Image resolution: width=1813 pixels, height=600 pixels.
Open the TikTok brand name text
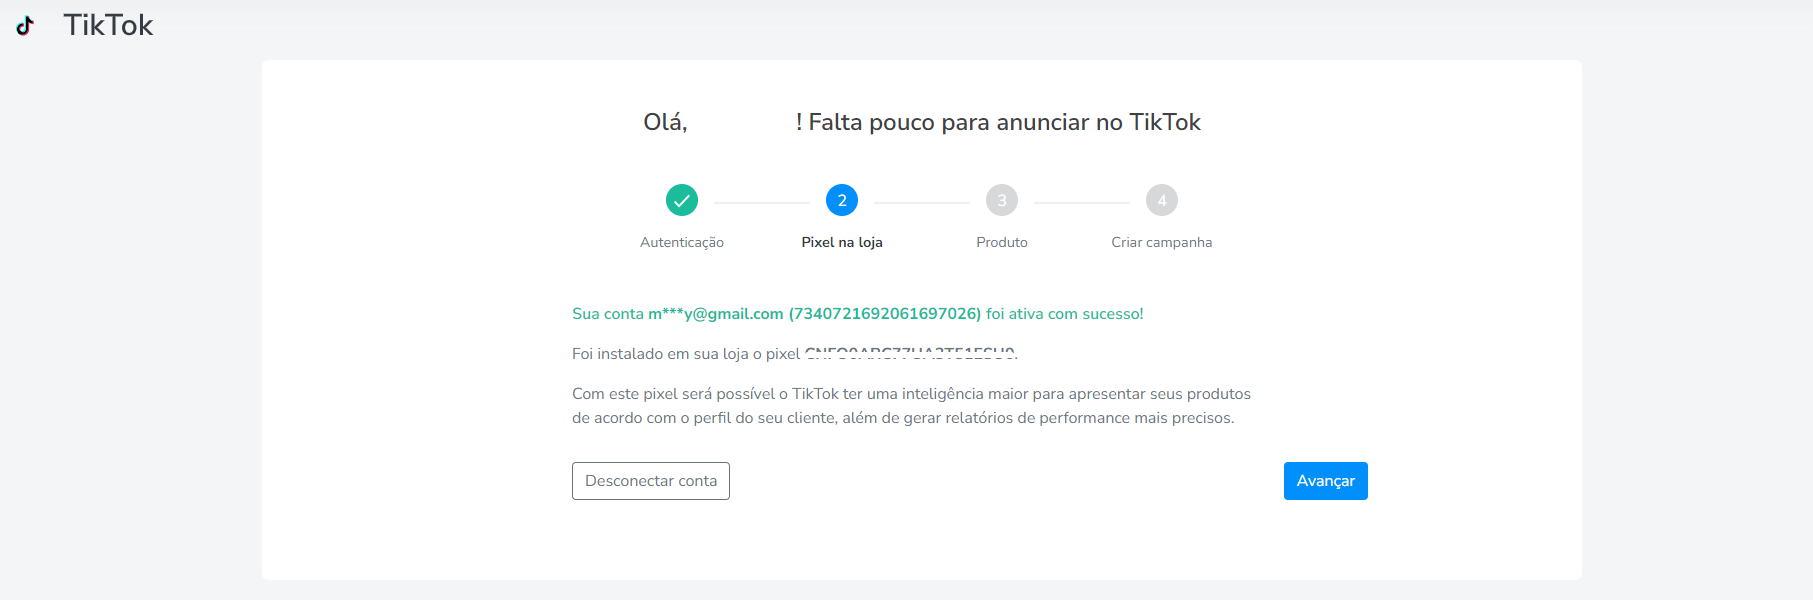(108, 25)
